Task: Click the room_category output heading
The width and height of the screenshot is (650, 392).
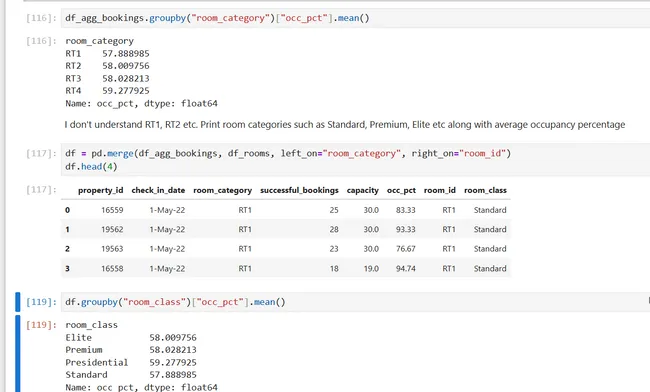Action: (99, 41)
